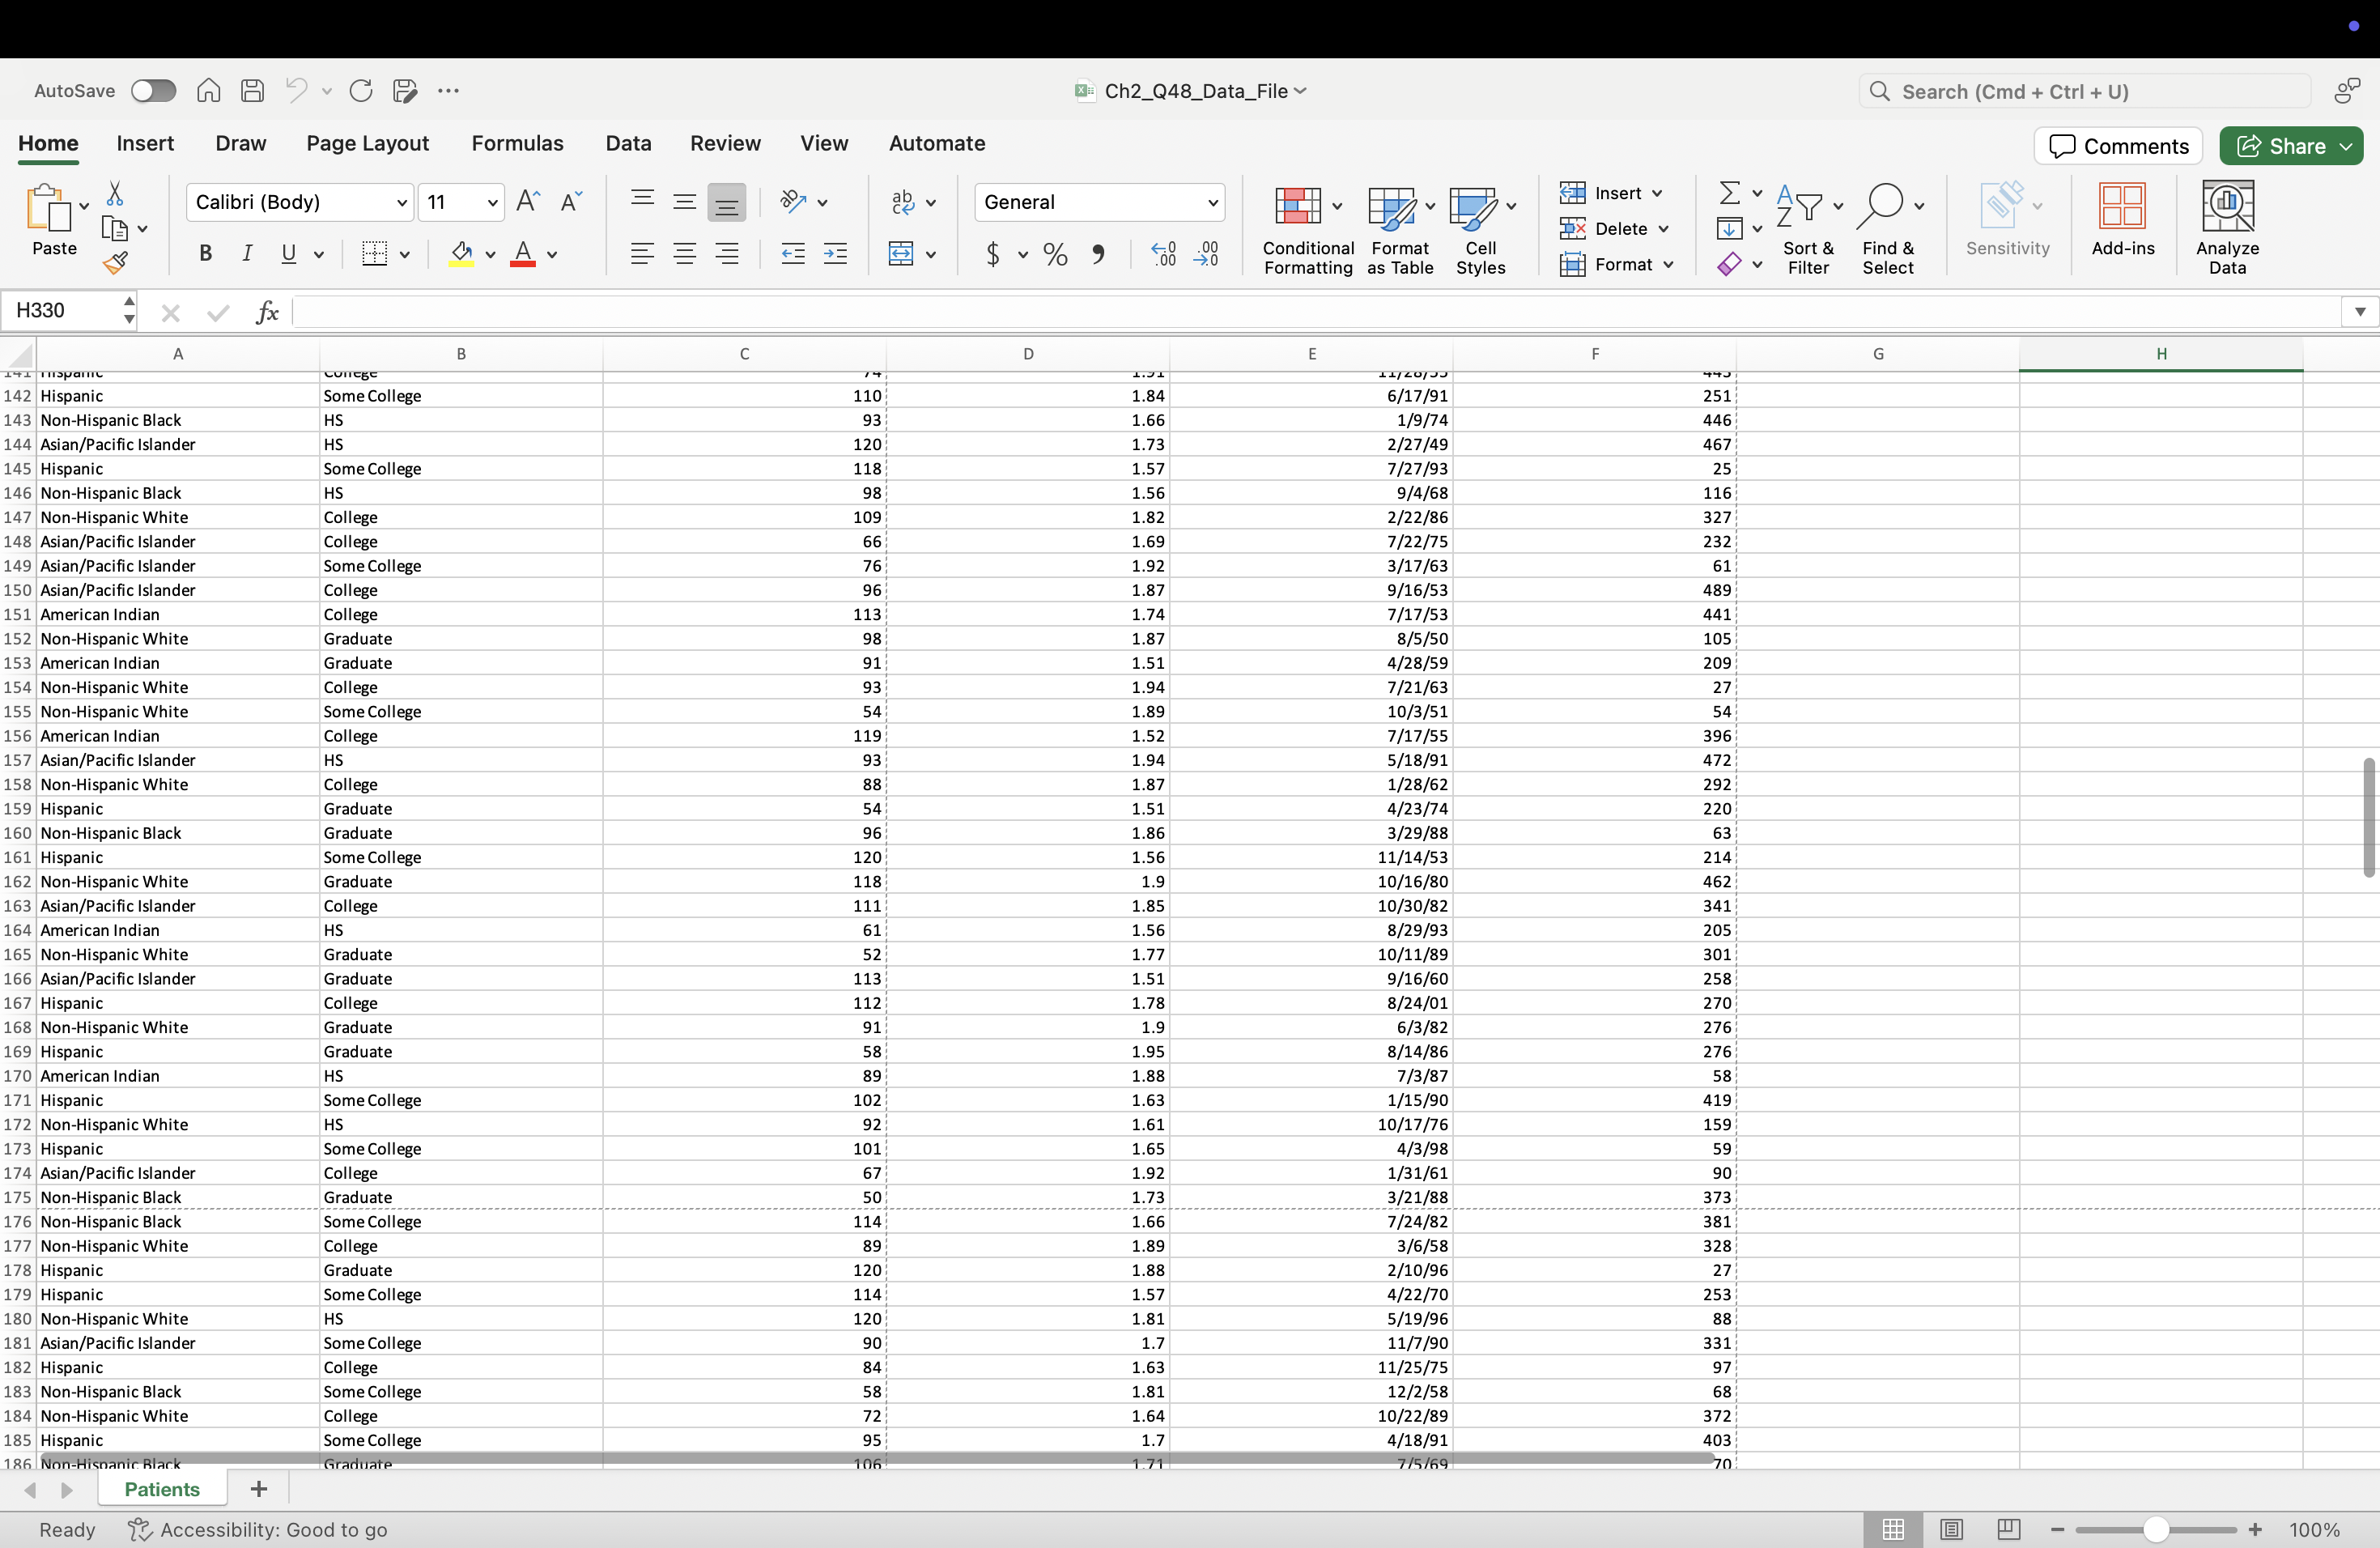Open the Formulas ribbon tab

[517, 143]
